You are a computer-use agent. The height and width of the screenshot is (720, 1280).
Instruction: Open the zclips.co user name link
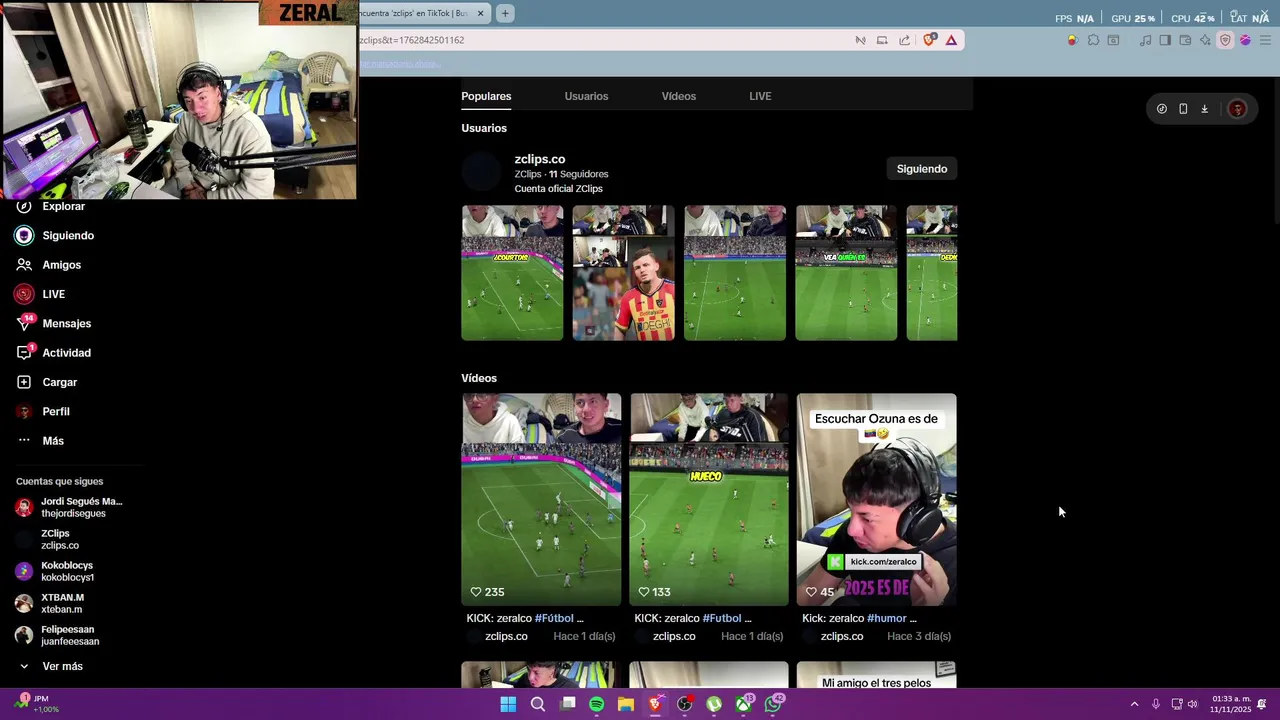[x=540, y=159]
